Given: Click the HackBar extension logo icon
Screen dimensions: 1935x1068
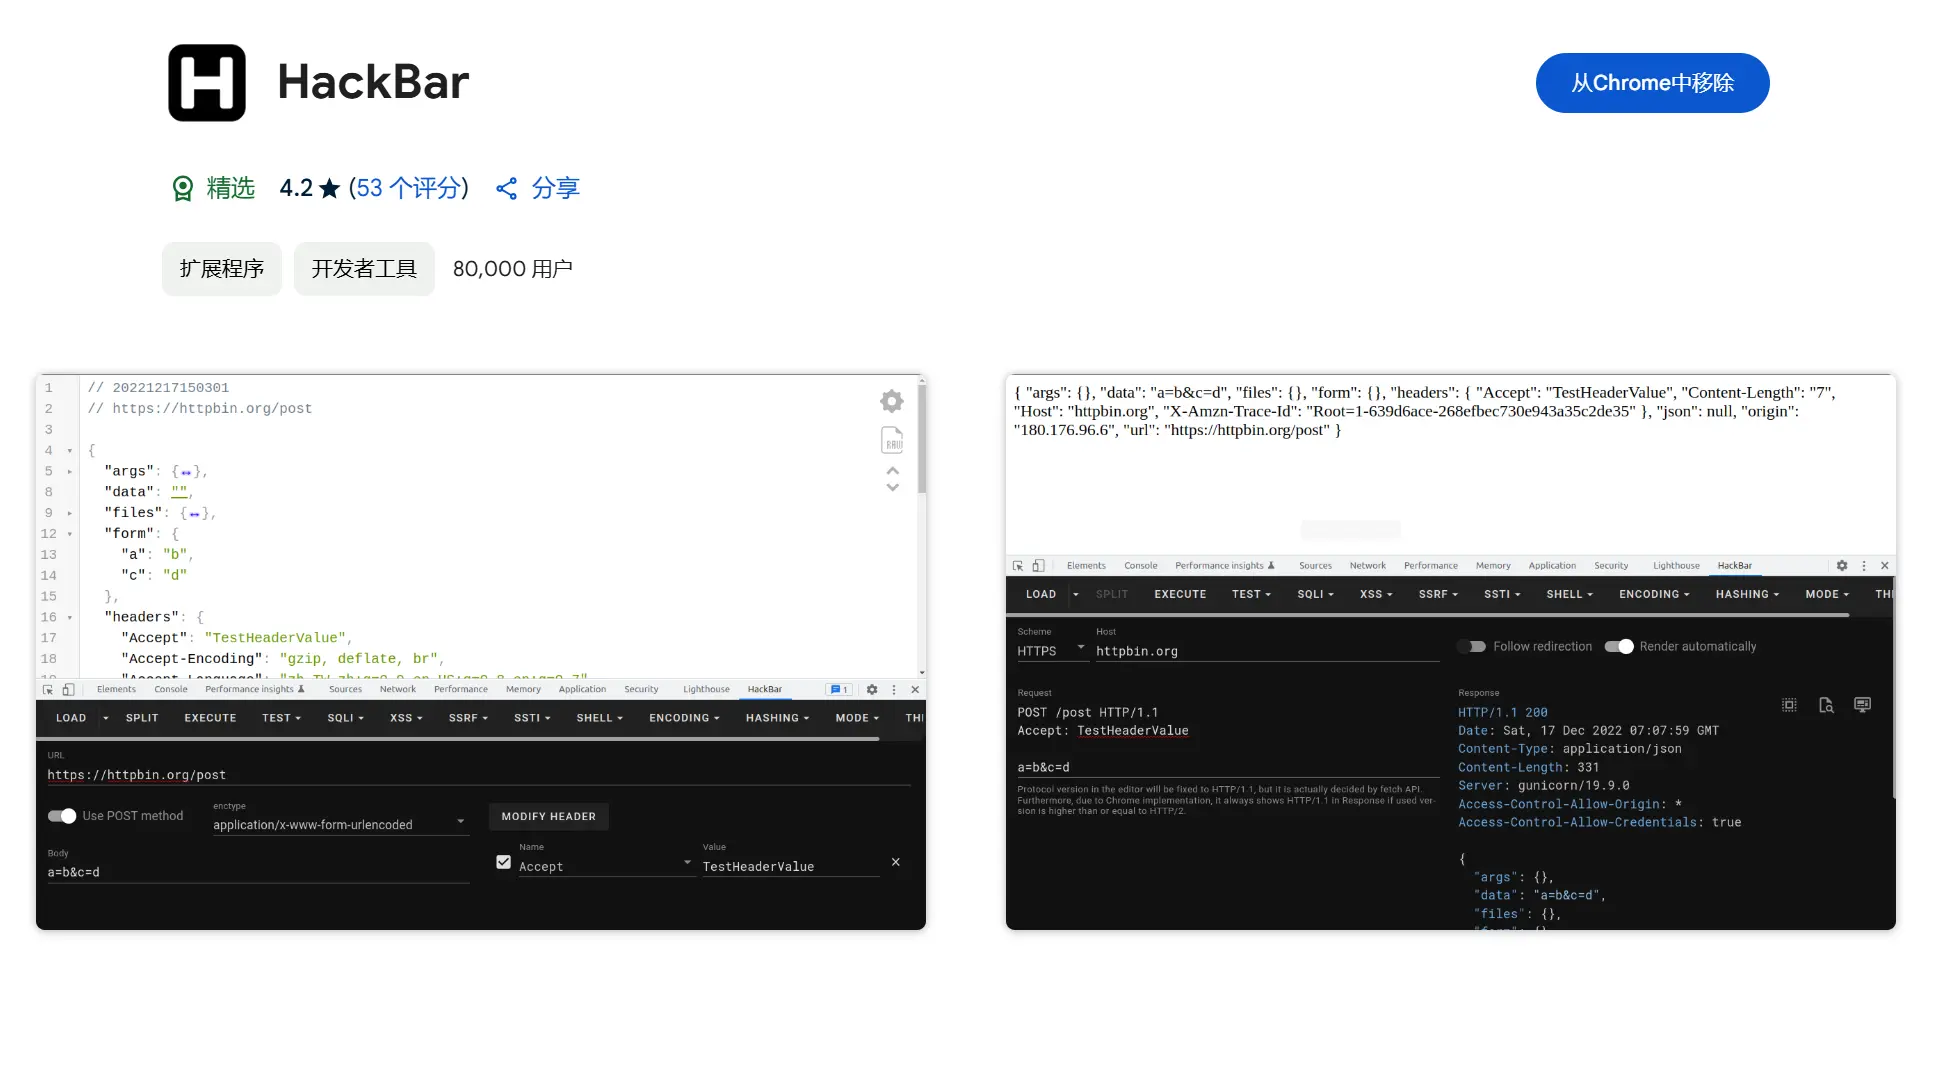Looking at the screenshot, I should tap(207, 83).
